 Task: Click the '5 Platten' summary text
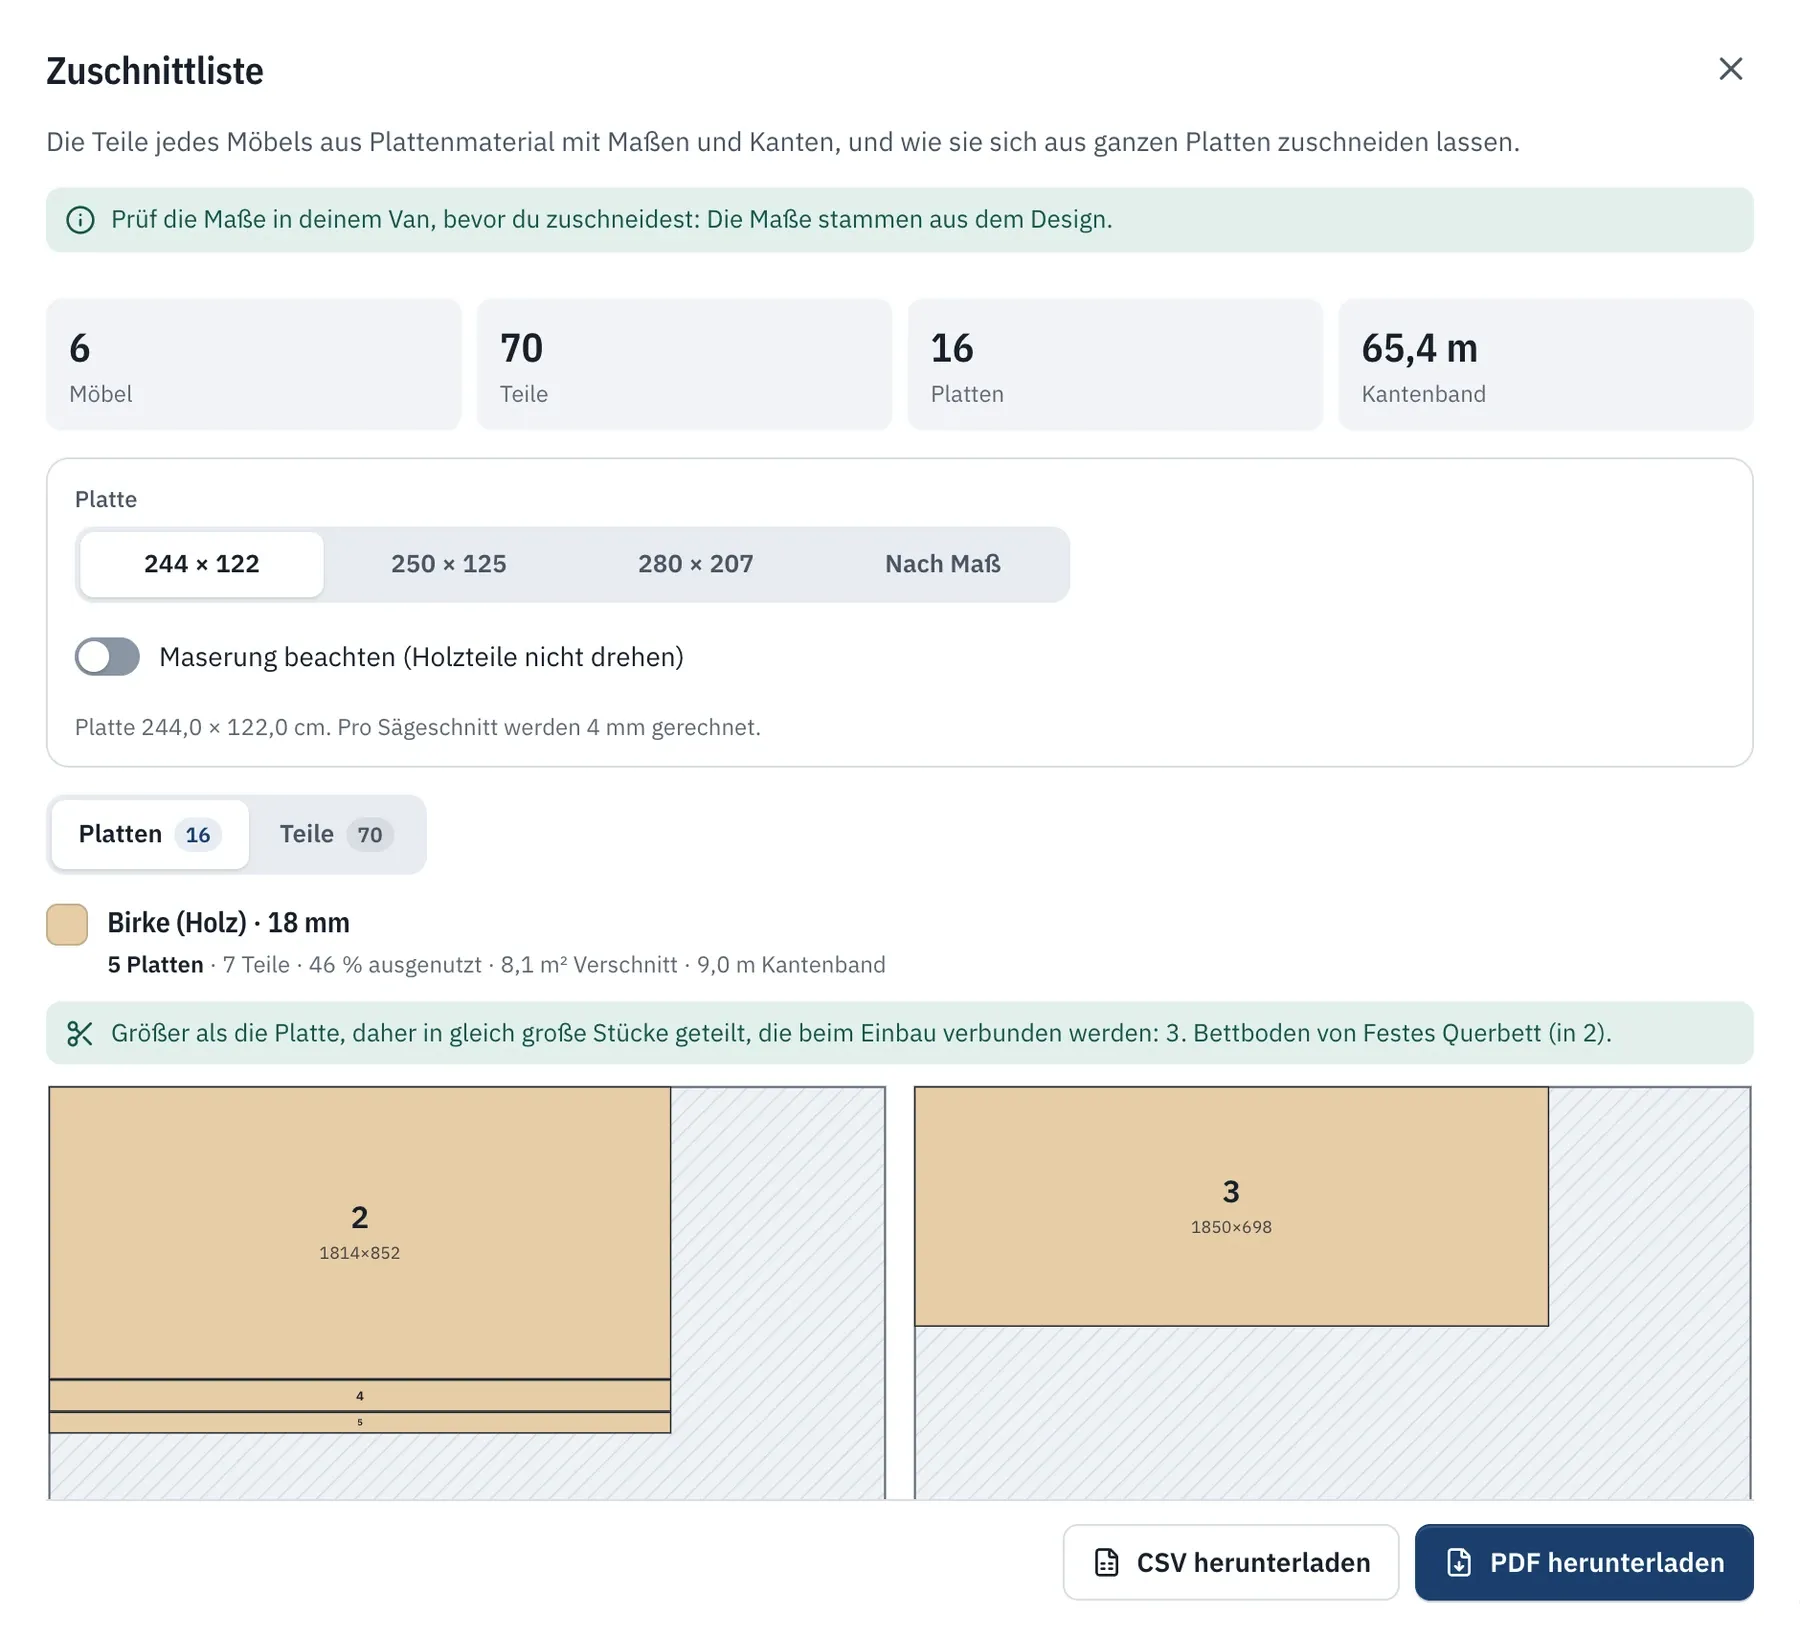pyautogui.click(x=155, y=965)
